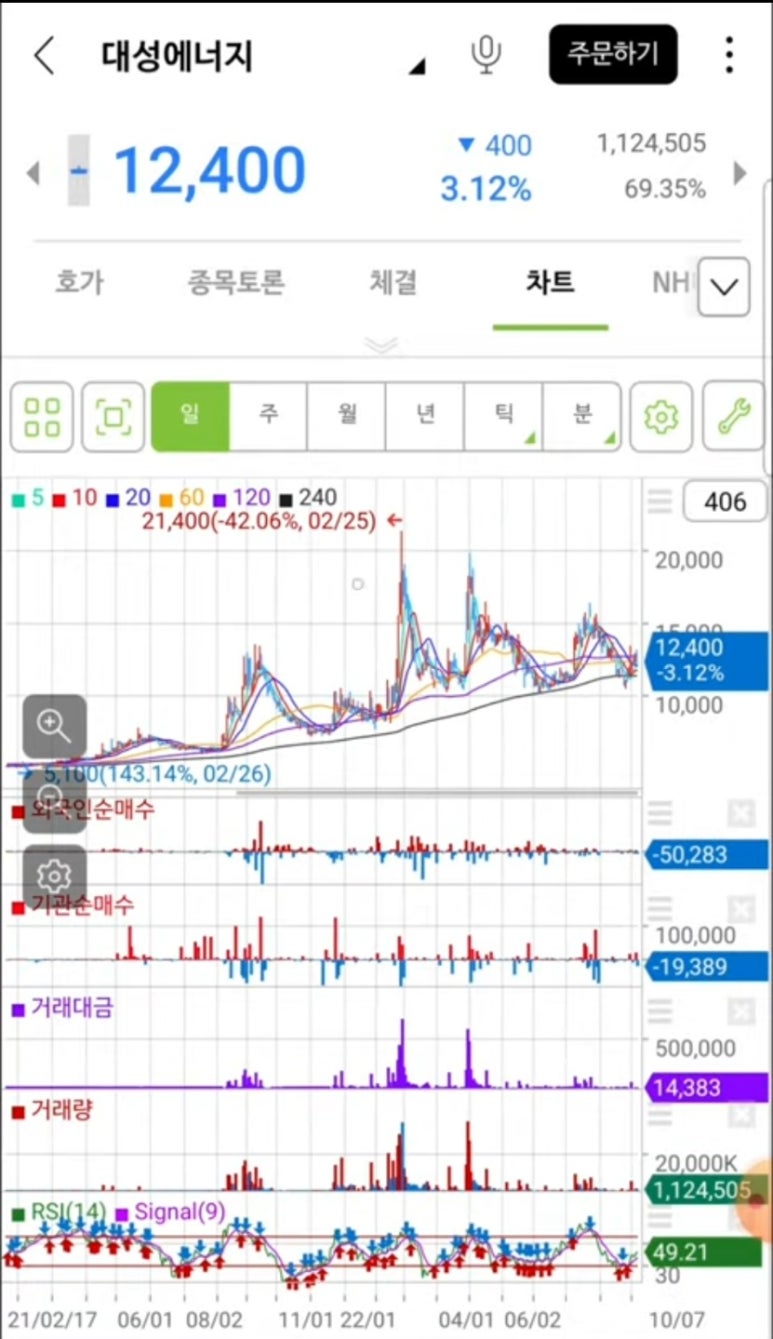Switch to the 호가 tab
The height and width of the screenshot is (1339, 773).
79,283
